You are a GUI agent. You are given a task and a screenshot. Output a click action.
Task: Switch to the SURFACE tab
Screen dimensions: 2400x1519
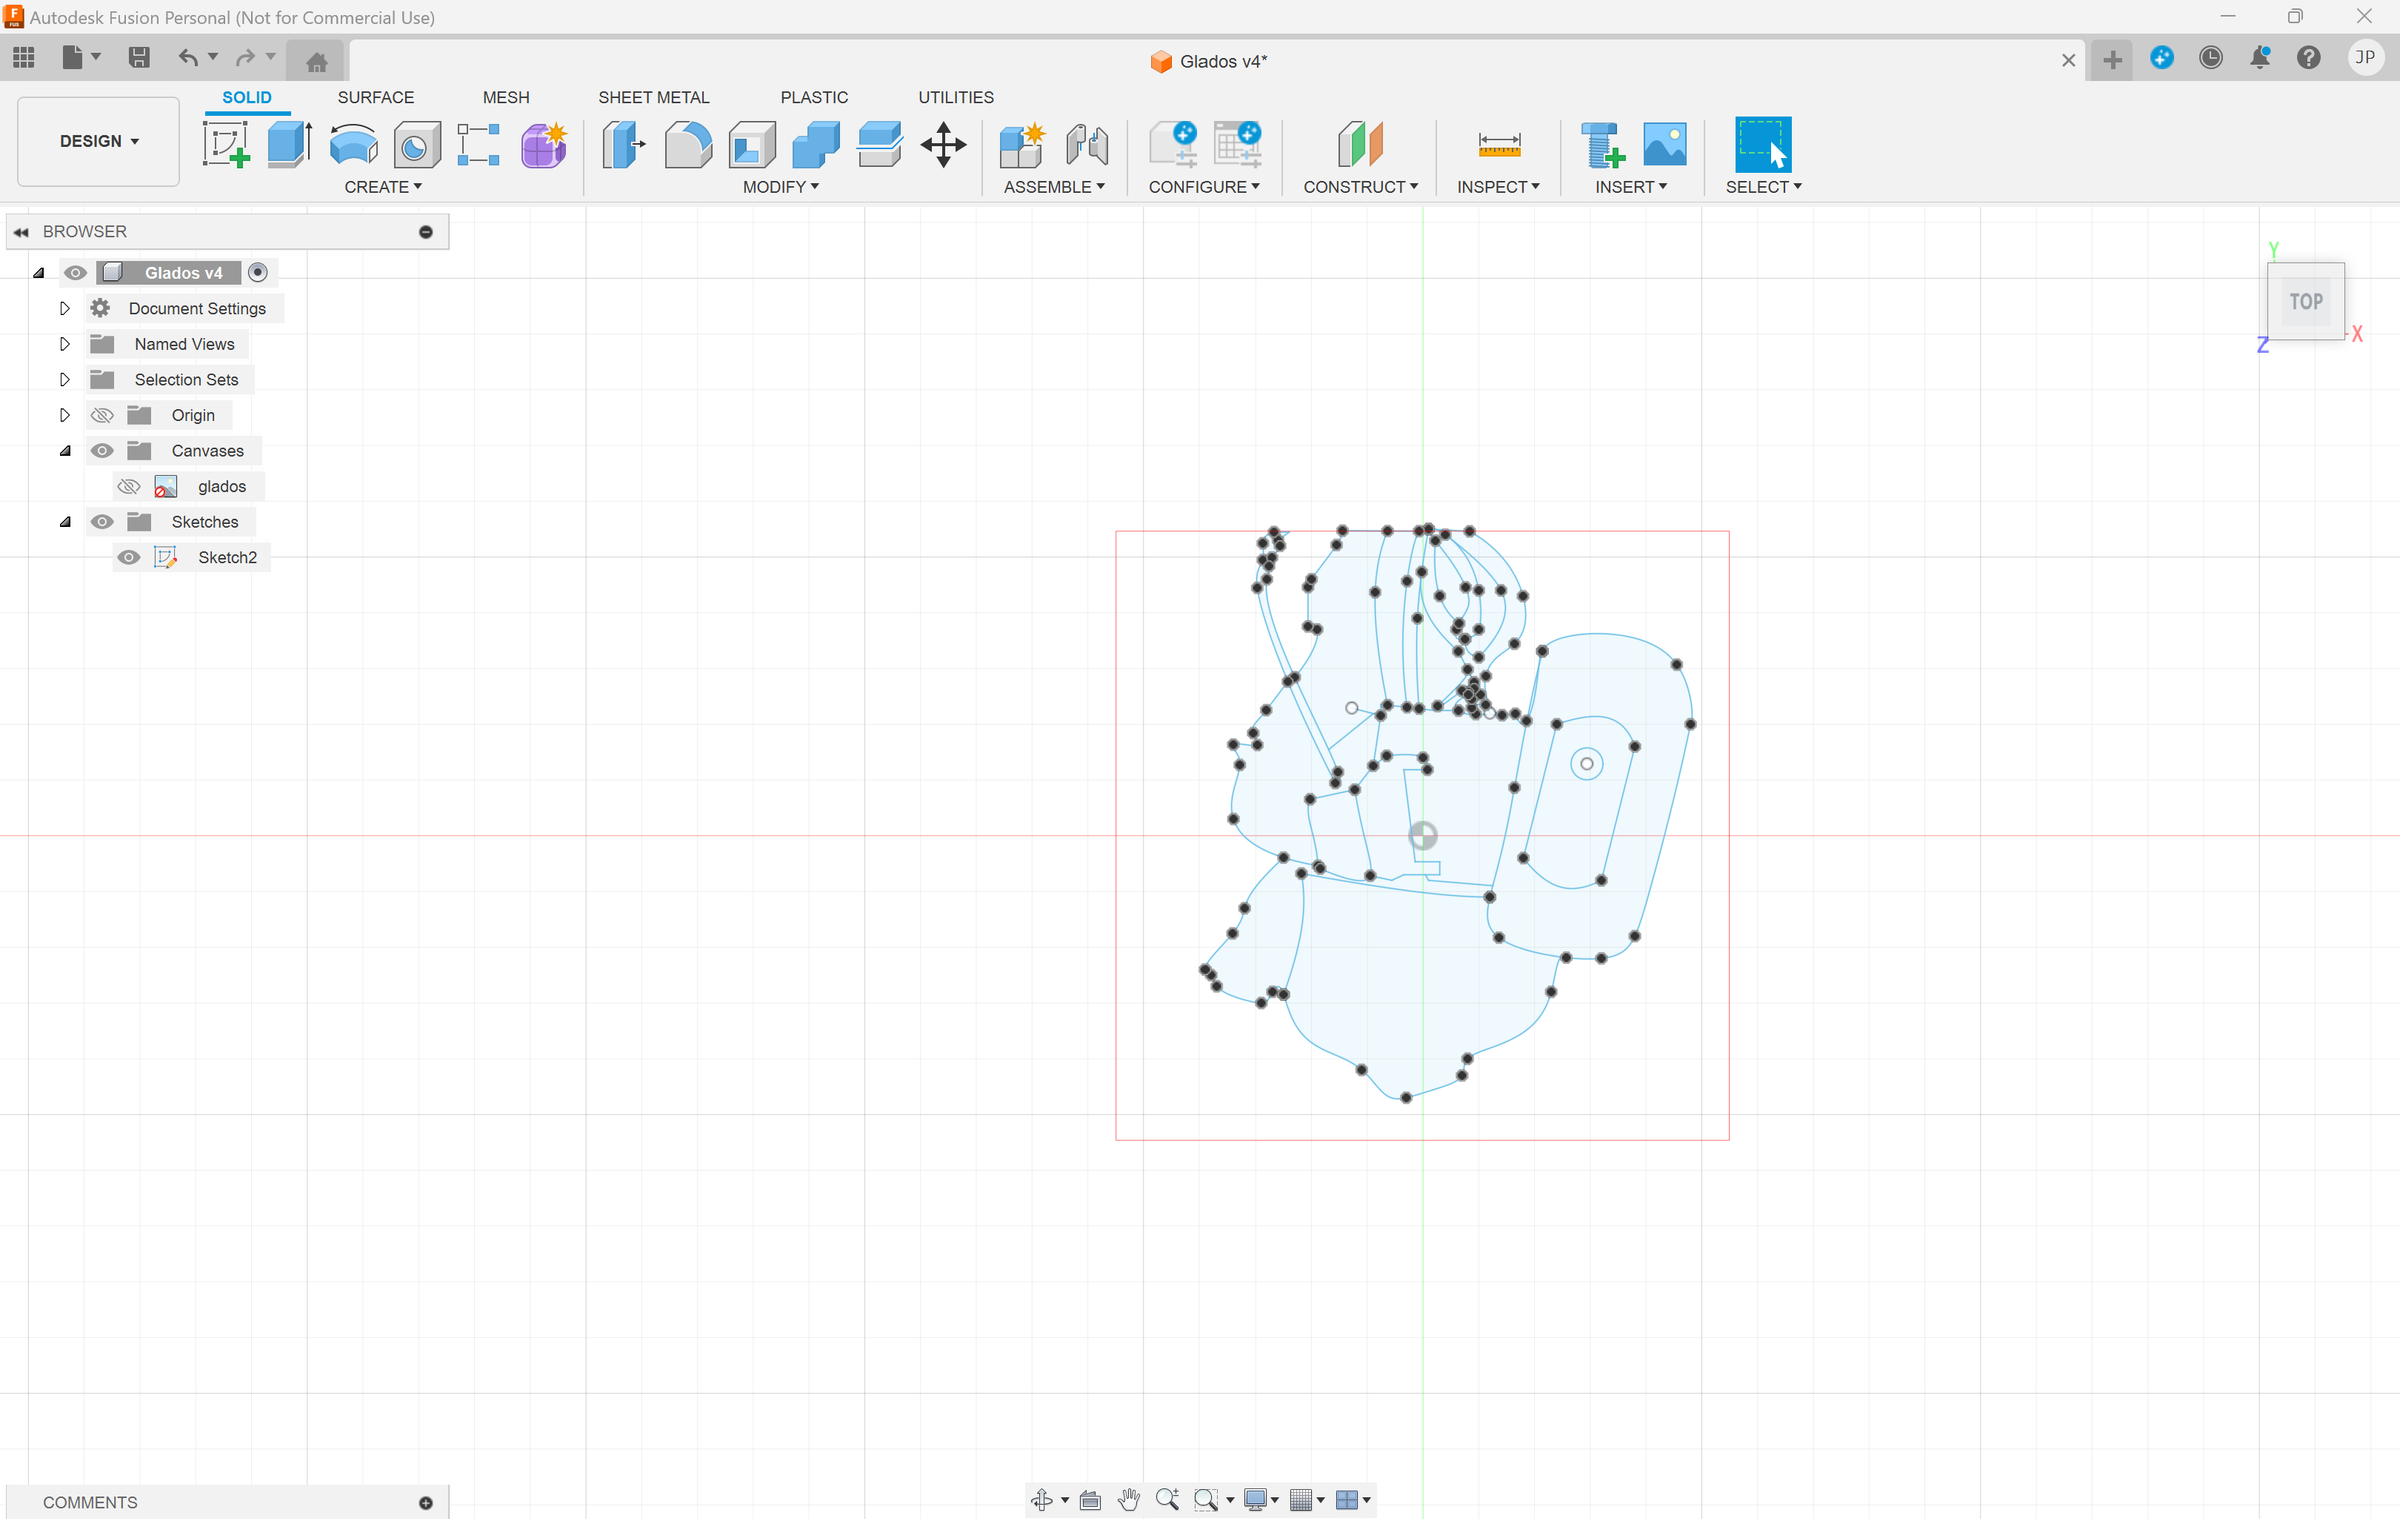[376, 97]
